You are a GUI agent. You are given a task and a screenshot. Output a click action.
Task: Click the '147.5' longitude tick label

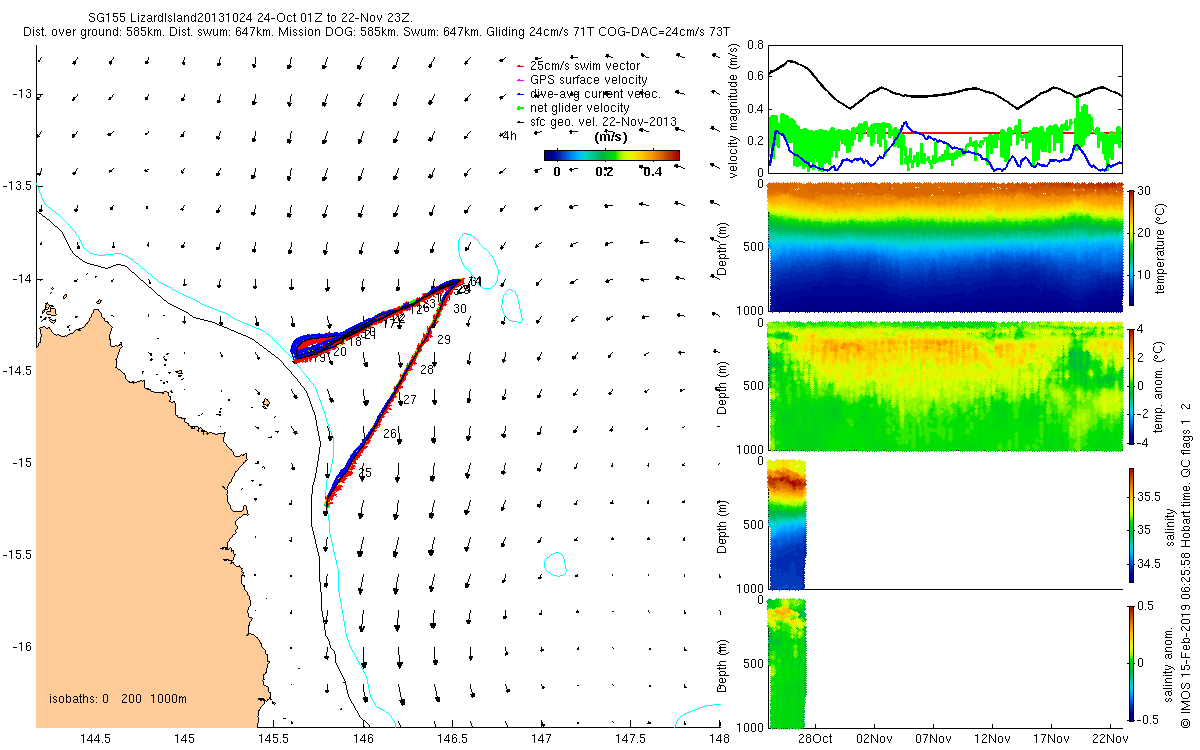click(x=630, y=738)
